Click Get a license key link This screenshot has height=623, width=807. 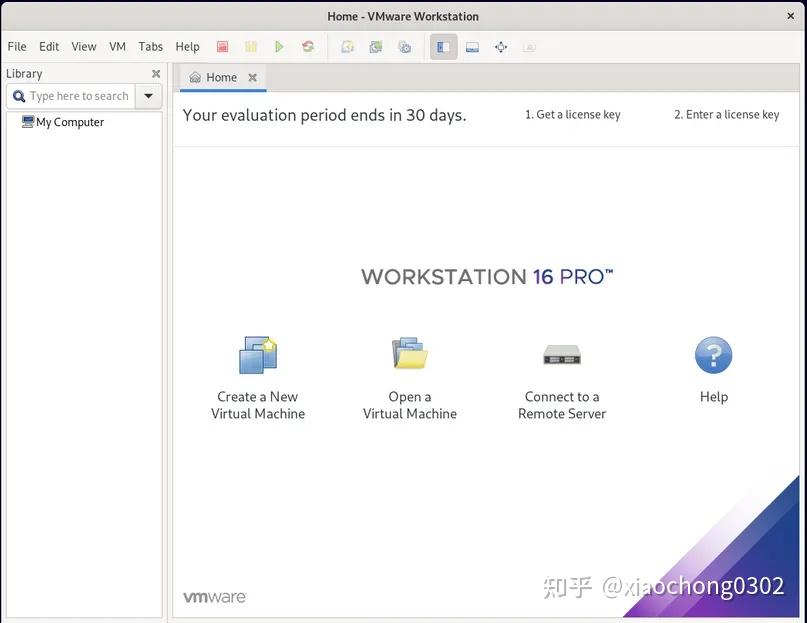(572, 114)
